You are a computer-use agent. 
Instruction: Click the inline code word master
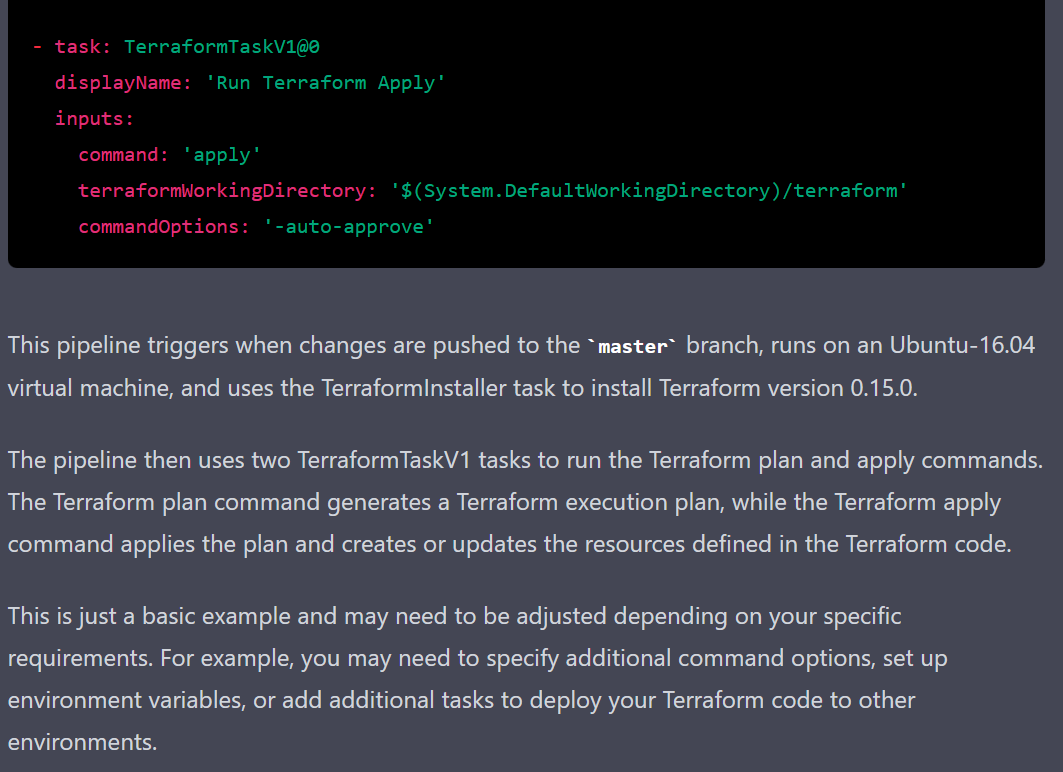pos(632,346)
